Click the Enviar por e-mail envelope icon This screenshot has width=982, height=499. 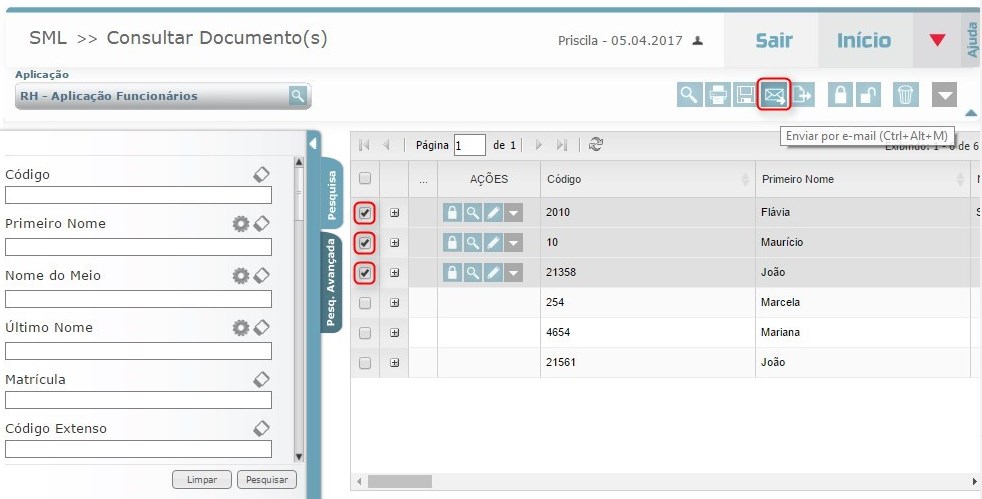pos(774,95)
